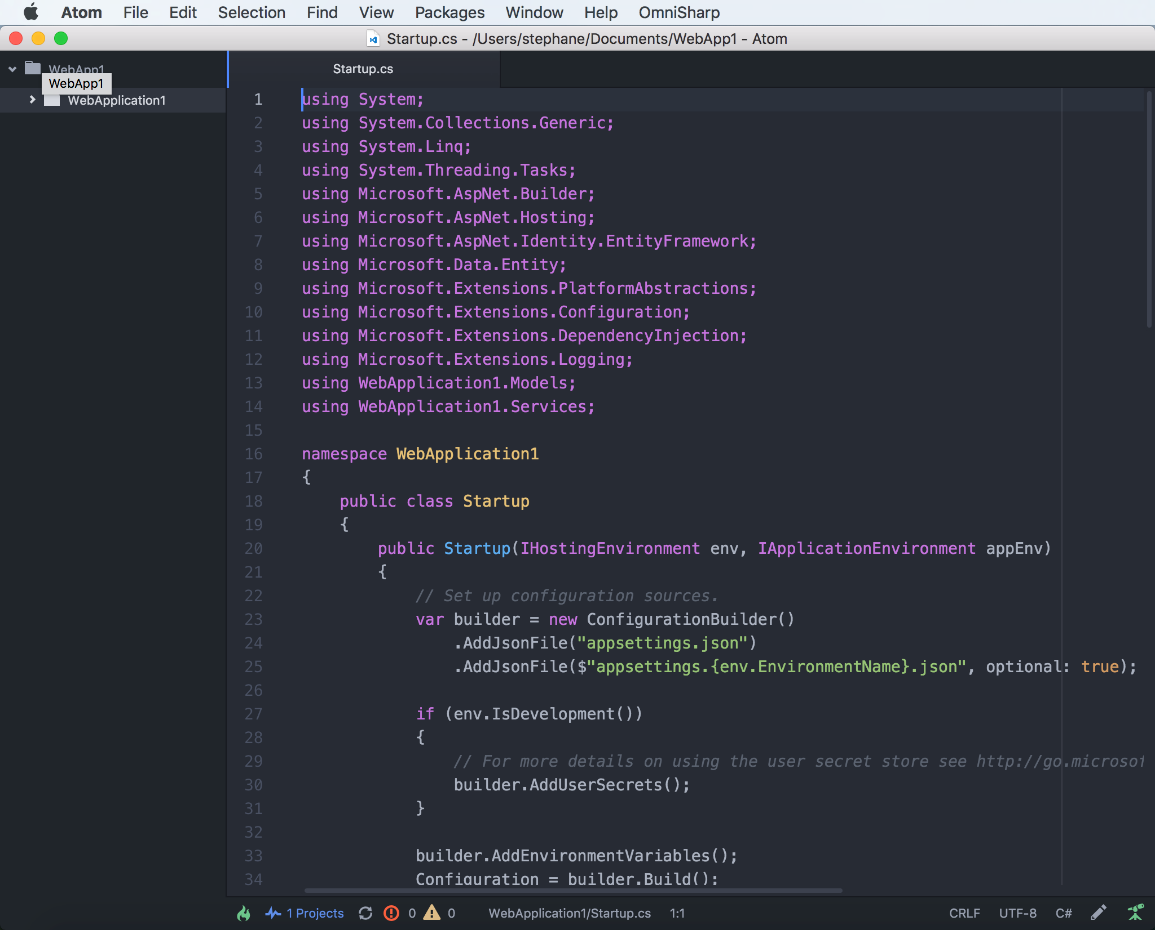This screenshot has height=930, width=1155.
Task: Click '"appsettings.json"' string literal
Action: pos(662,643)
